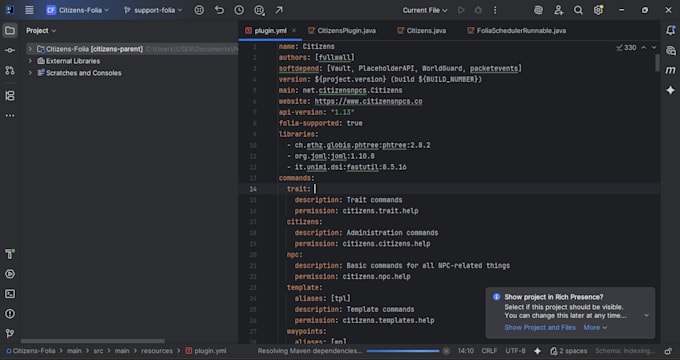Click the editor vertical scrollbar

(657, 63)
